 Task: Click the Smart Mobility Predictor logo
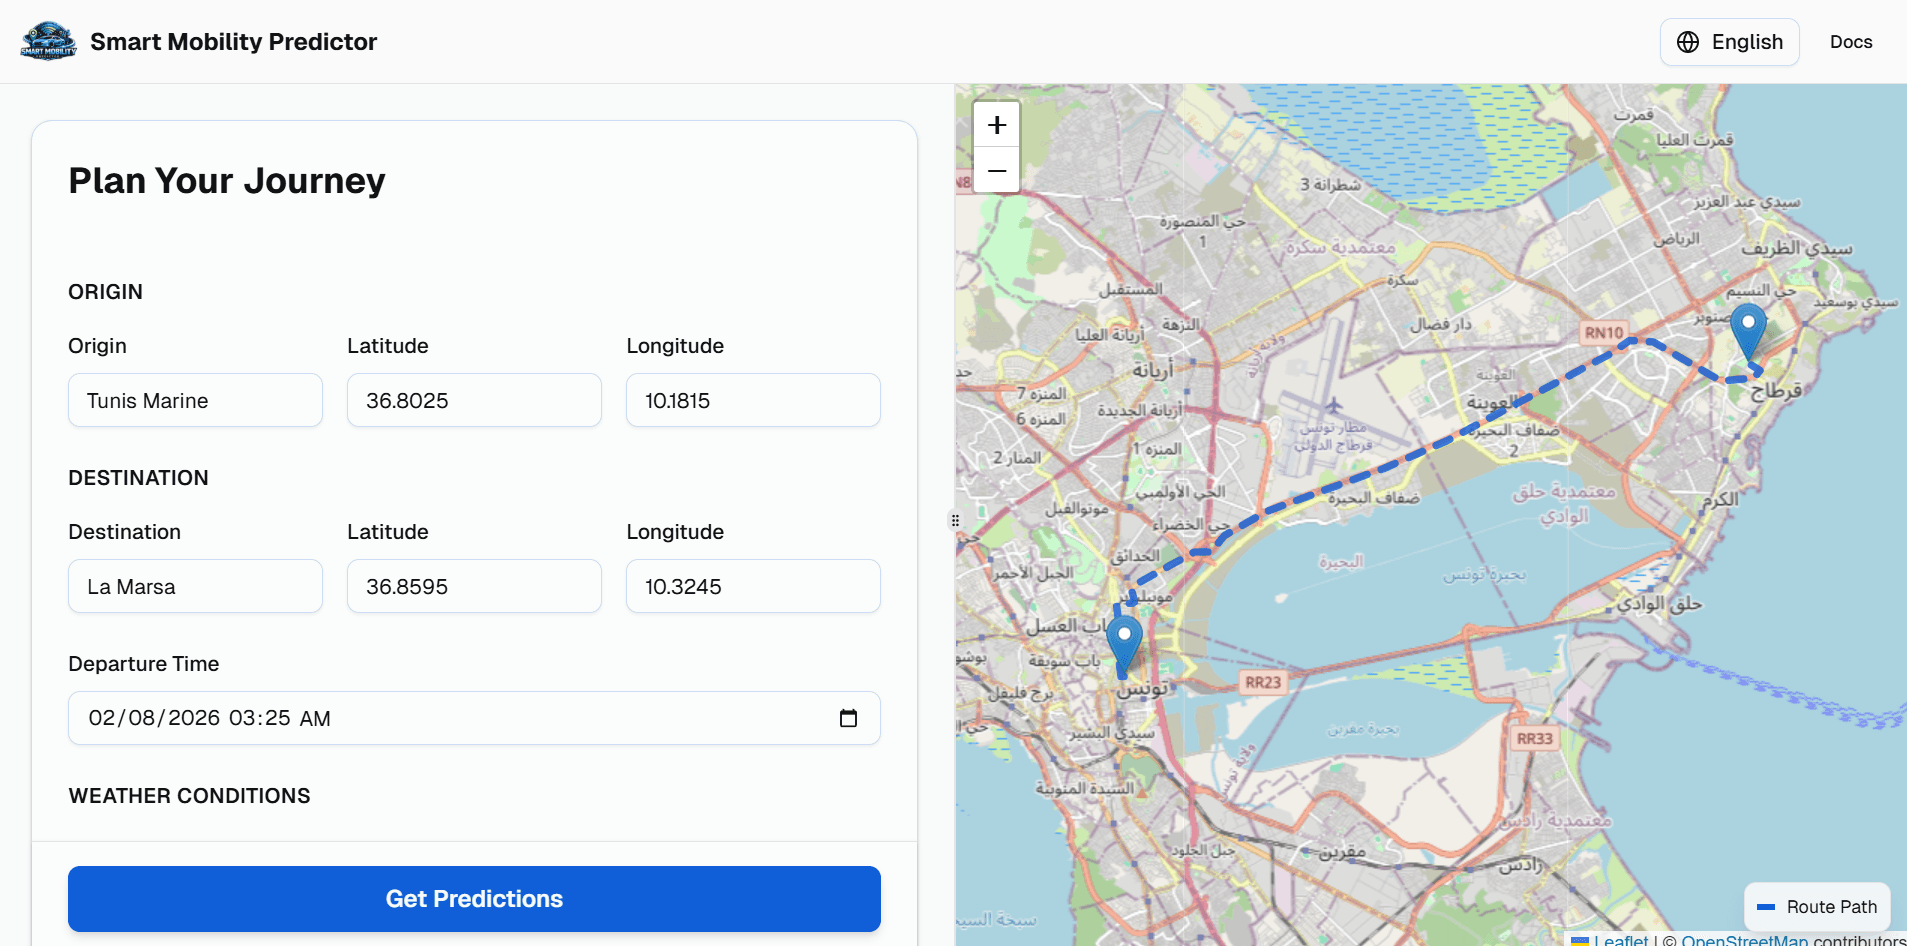click(x=47, y=41)
